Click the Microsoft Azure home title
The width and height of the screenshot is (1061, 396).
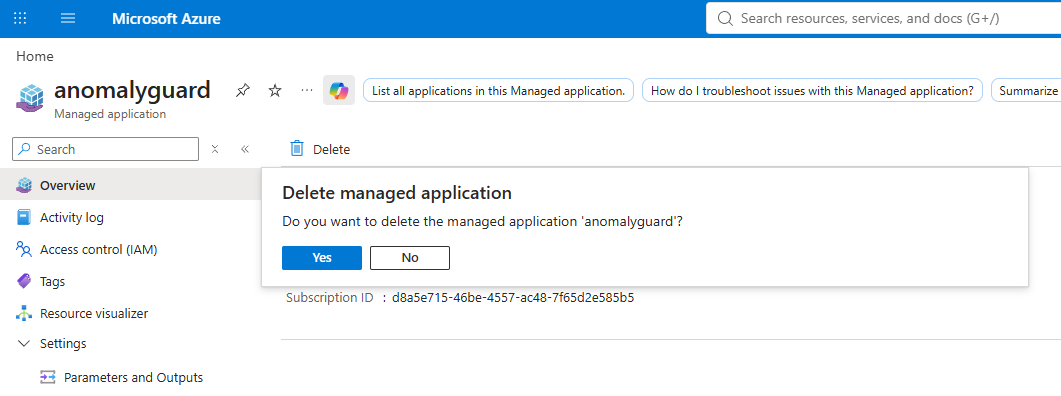[x=166, y=19]
